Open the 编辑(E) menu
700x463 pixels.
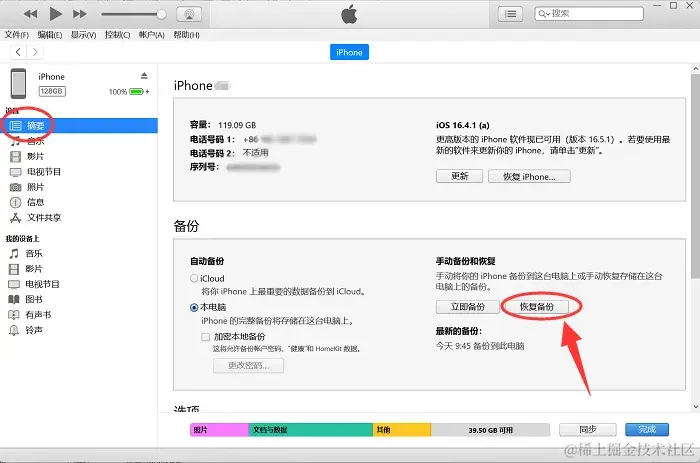tap(50, 35)
